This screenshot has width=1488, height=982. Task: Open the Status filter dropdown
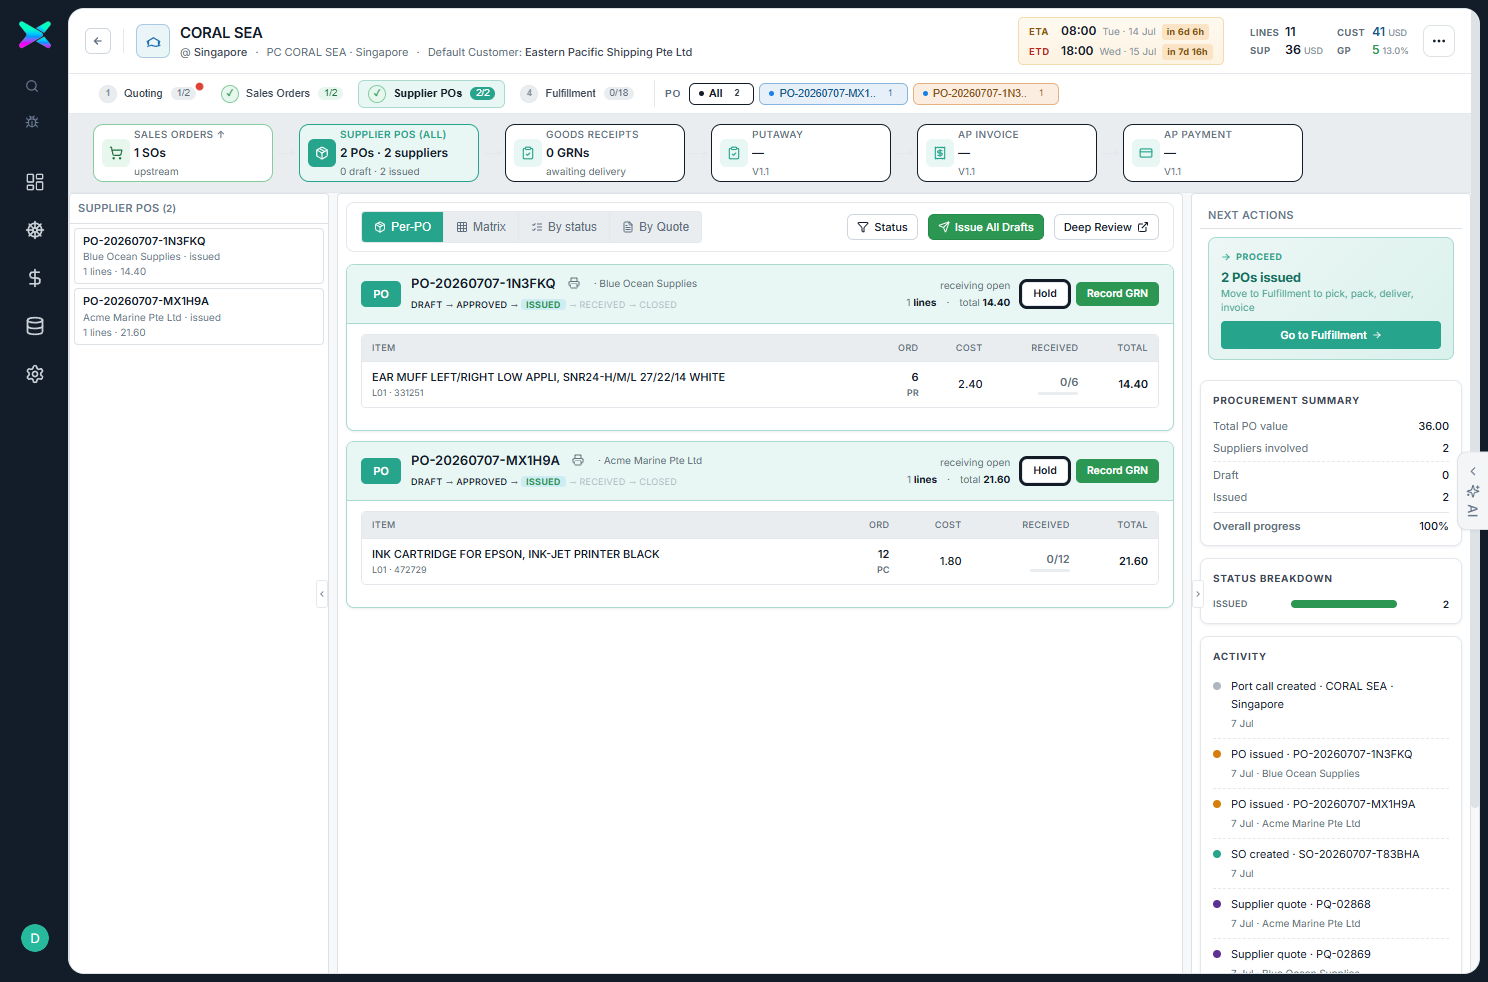coord(882,227)
